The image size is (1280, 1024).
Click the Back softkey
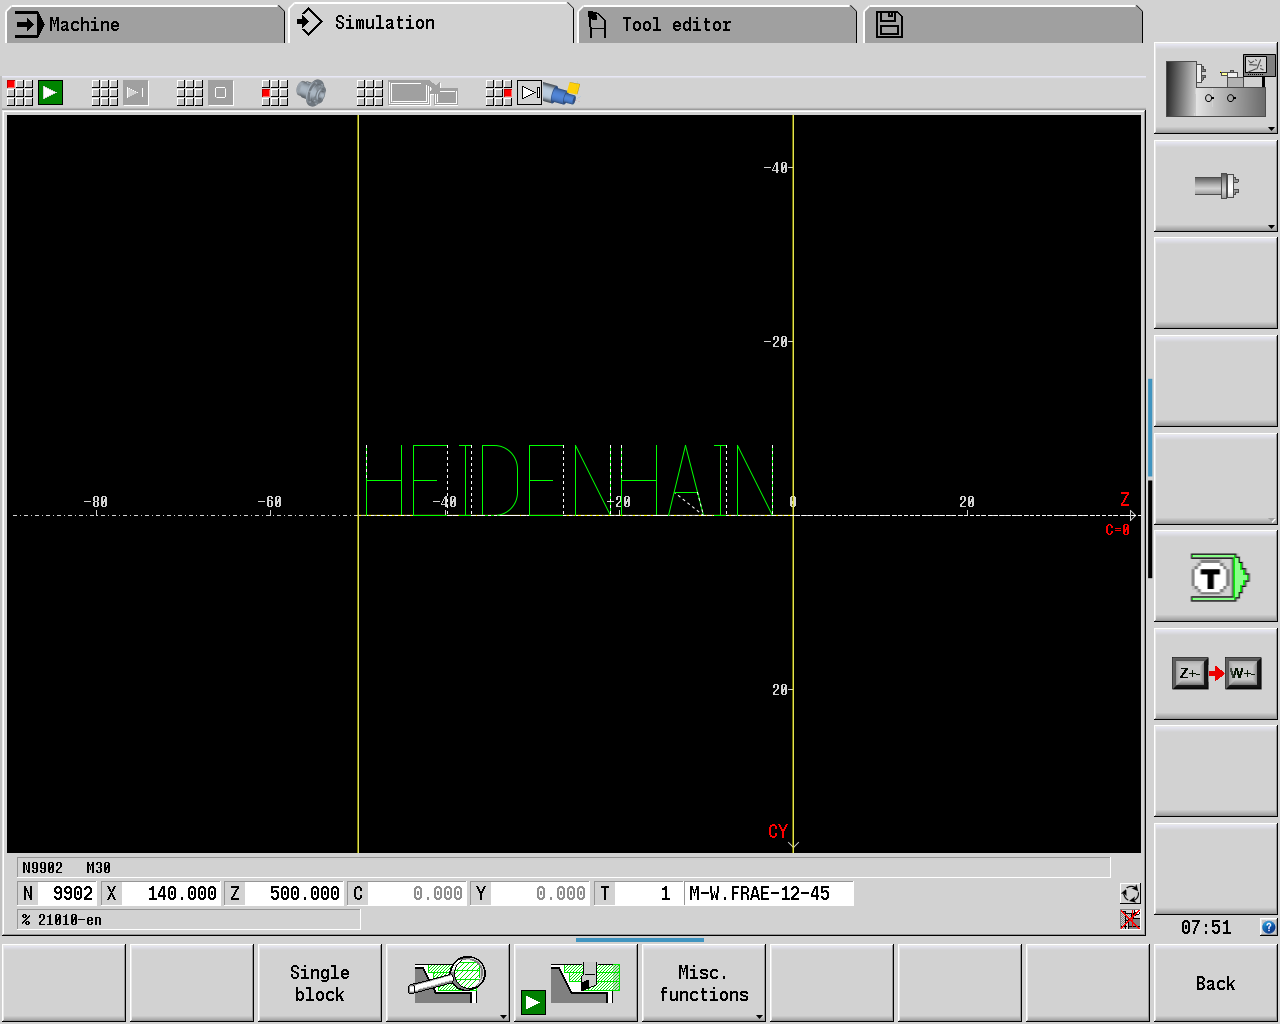(1215, 983)
